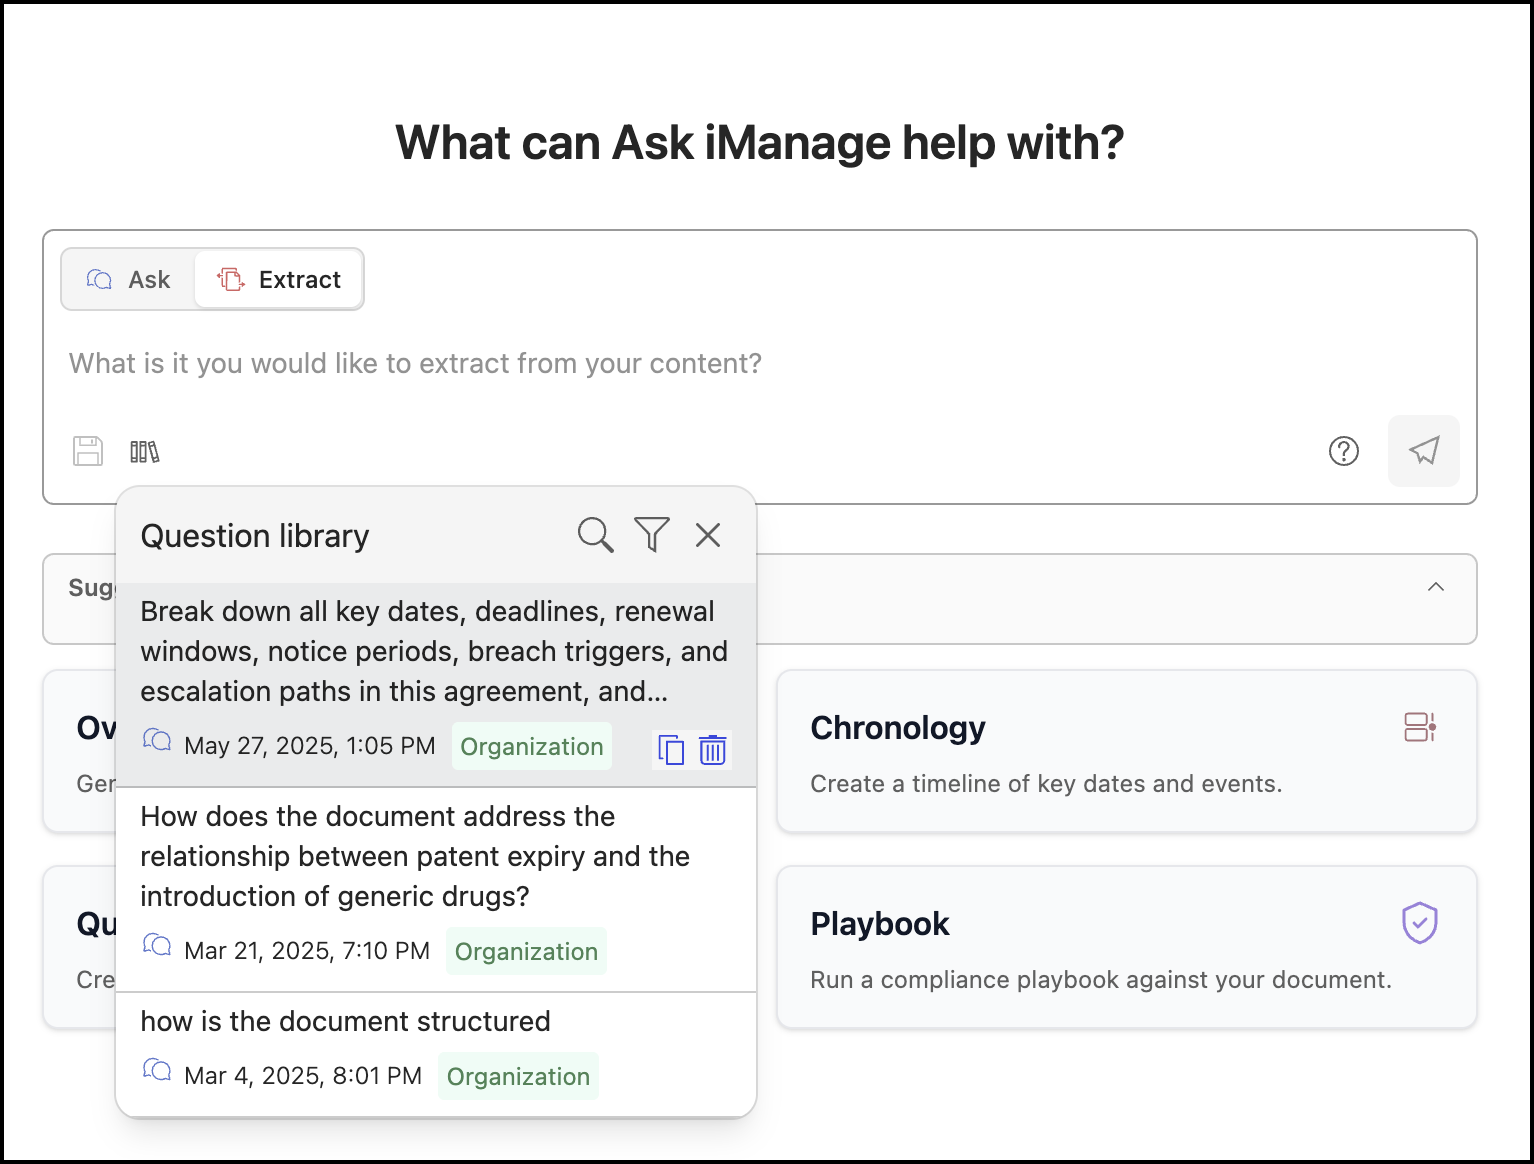Viewport: 1534px width, 1164px height.
Task: Collapse the suggestions section chevron
Action: tap(1436, 587)
